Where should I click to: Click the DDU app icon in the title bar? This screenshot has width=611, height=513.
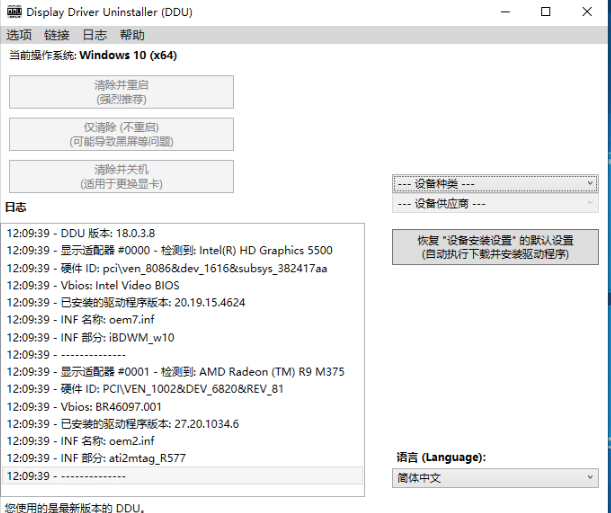pos(14,12)
